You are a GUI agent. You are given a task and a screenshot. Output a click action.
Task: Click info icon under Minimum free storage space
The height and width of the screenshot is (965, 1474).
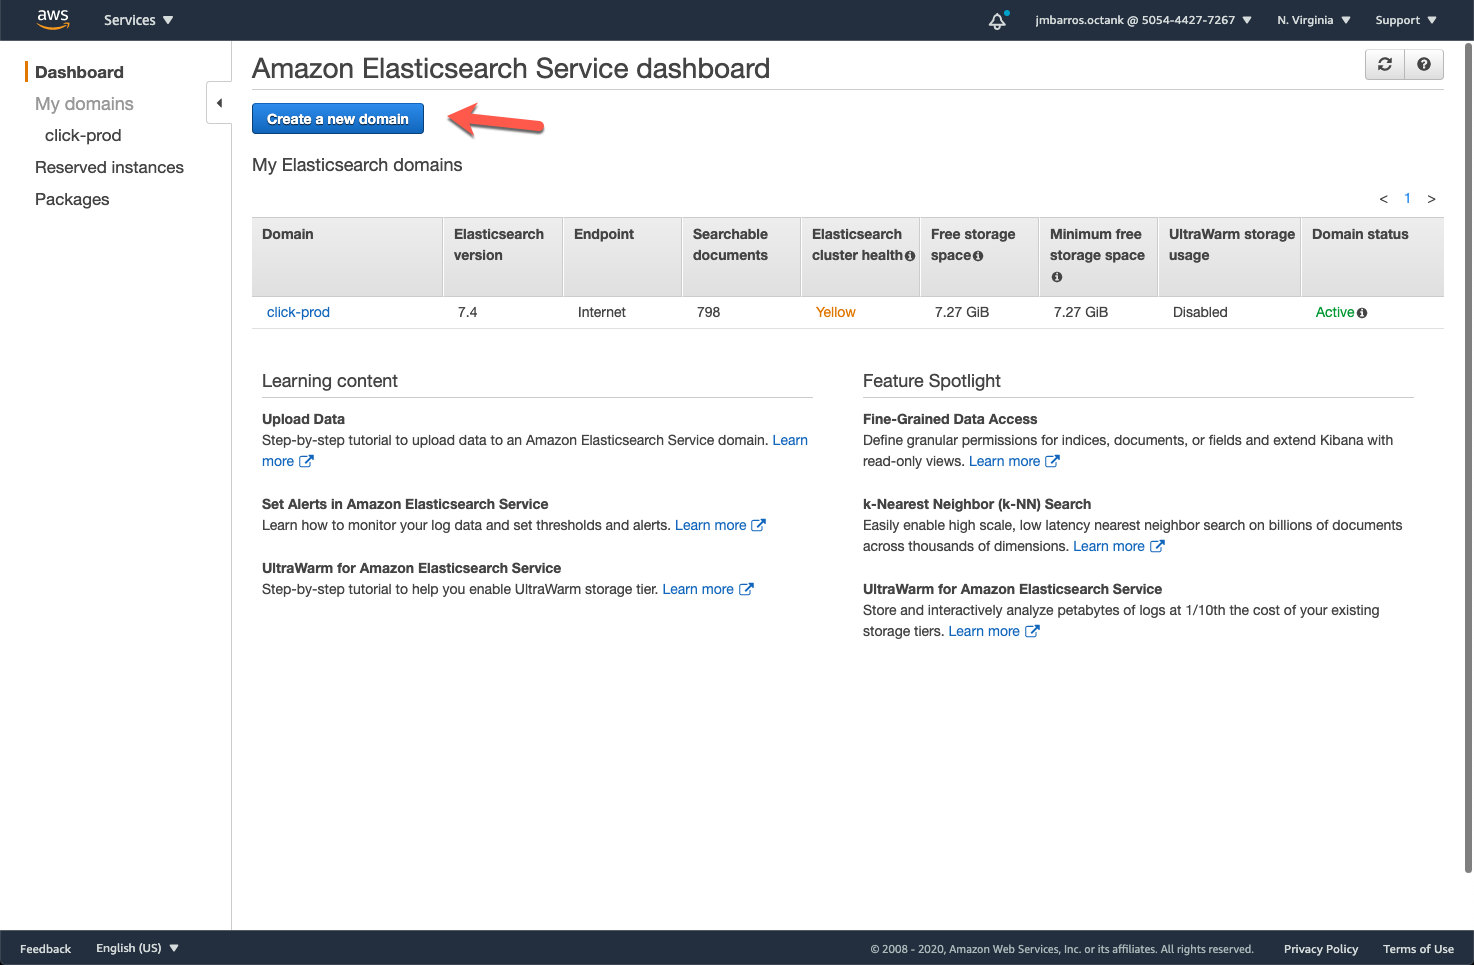tap(1056, 277)
